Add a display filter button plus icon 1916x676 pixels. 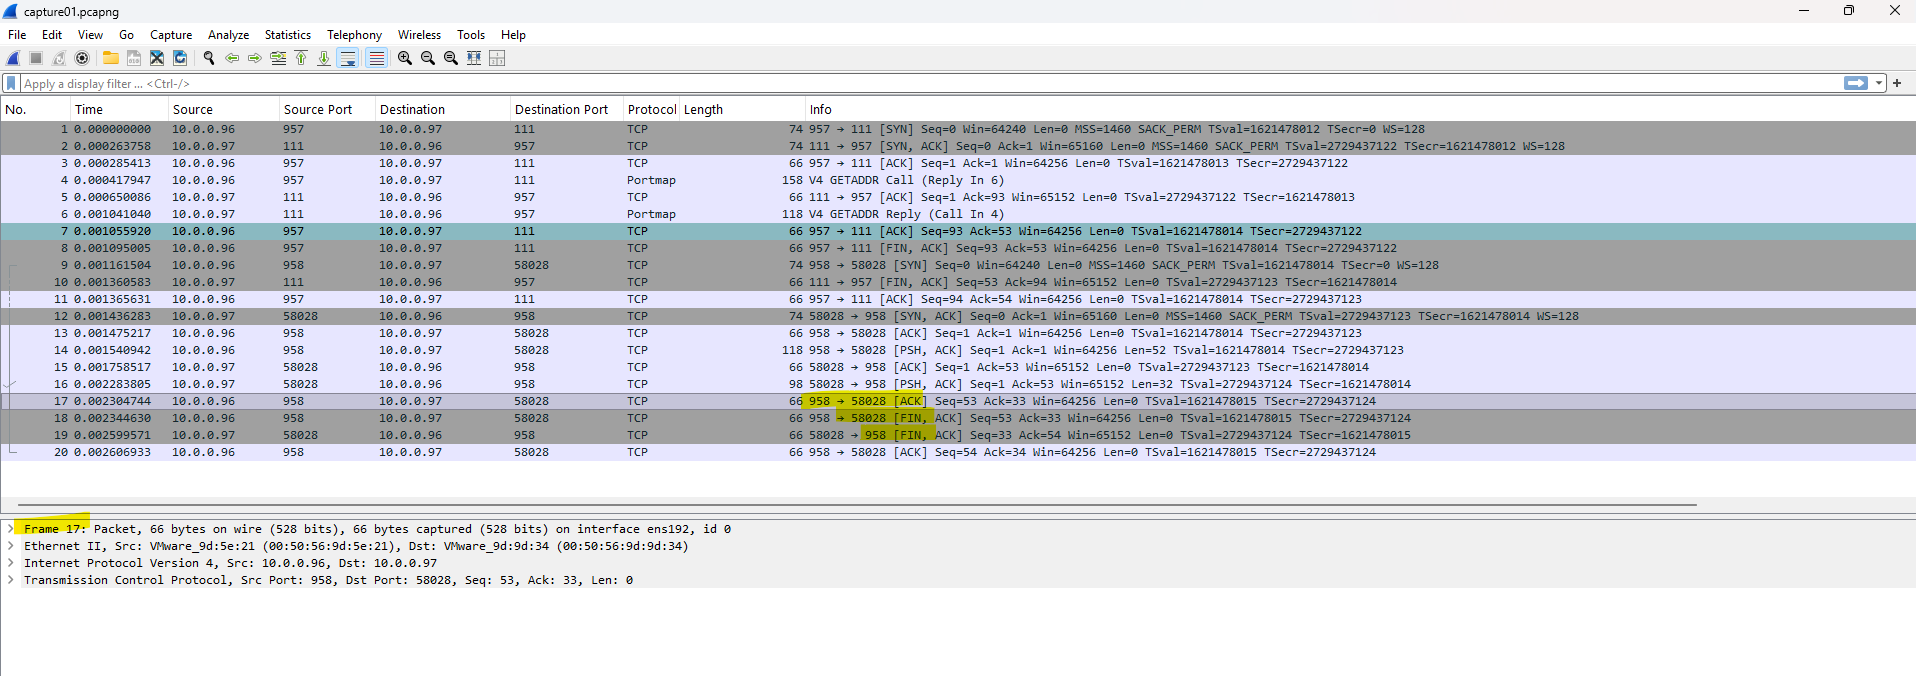pyautogui.click(x=1897, y=83)
